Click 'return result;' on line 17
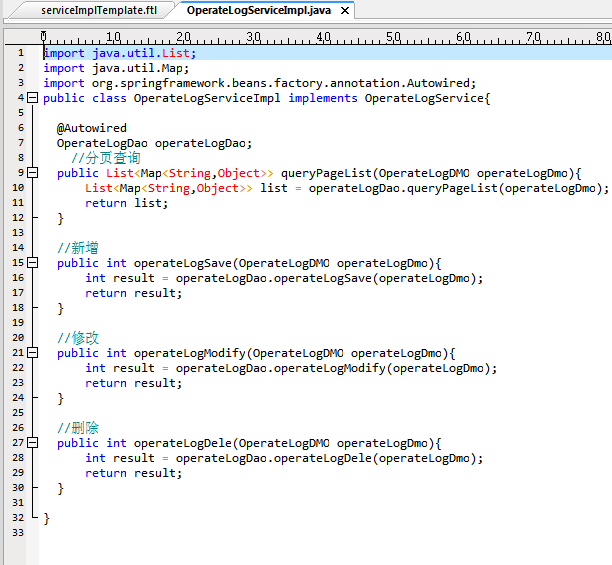 click(x=133, y=293)
